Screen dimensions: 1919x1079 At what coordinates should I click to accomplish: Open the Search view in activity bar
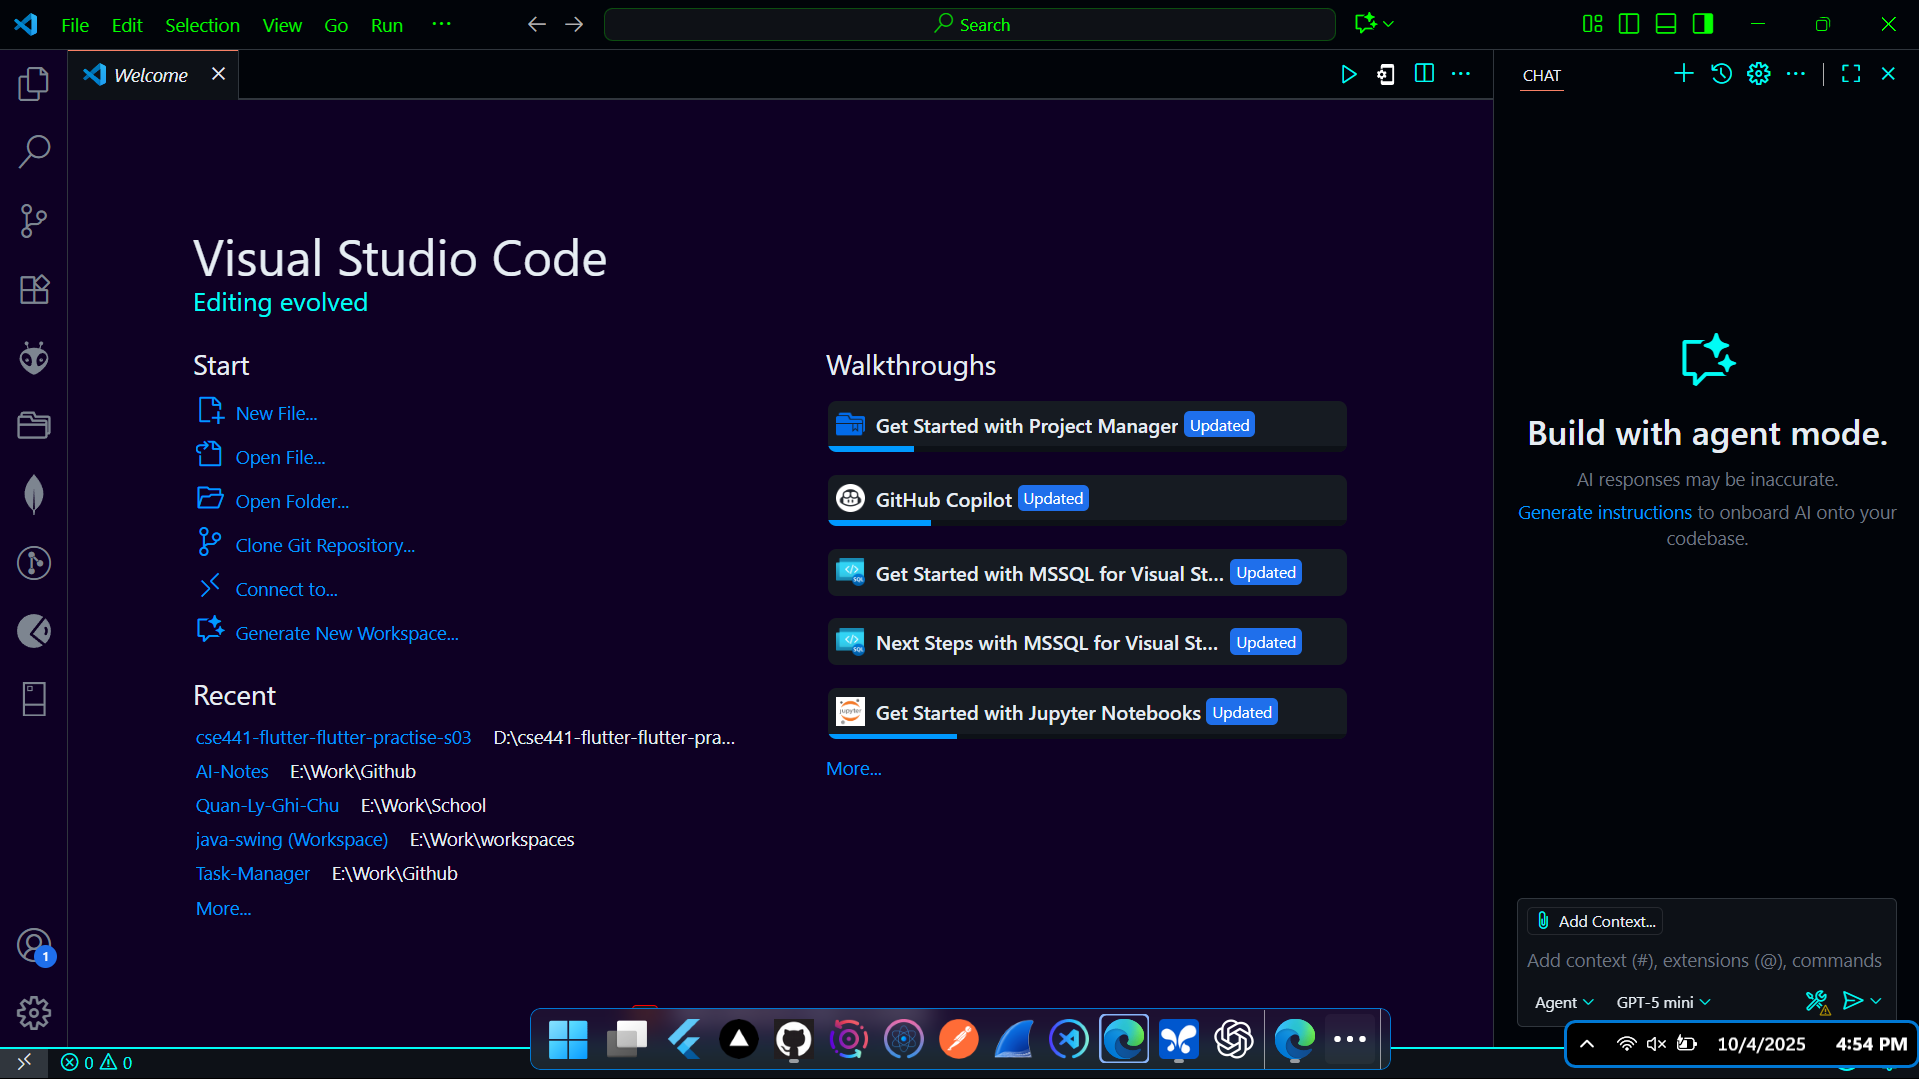(x=34, y=152)
